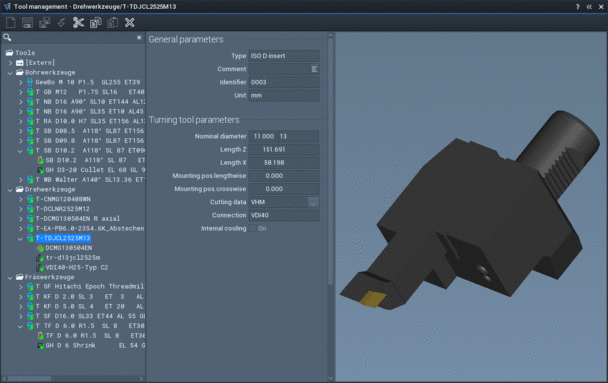The image size is (608, 383).
Task: Click the Cut scissors toolbar icon
Action: click(x=78, y=23)
